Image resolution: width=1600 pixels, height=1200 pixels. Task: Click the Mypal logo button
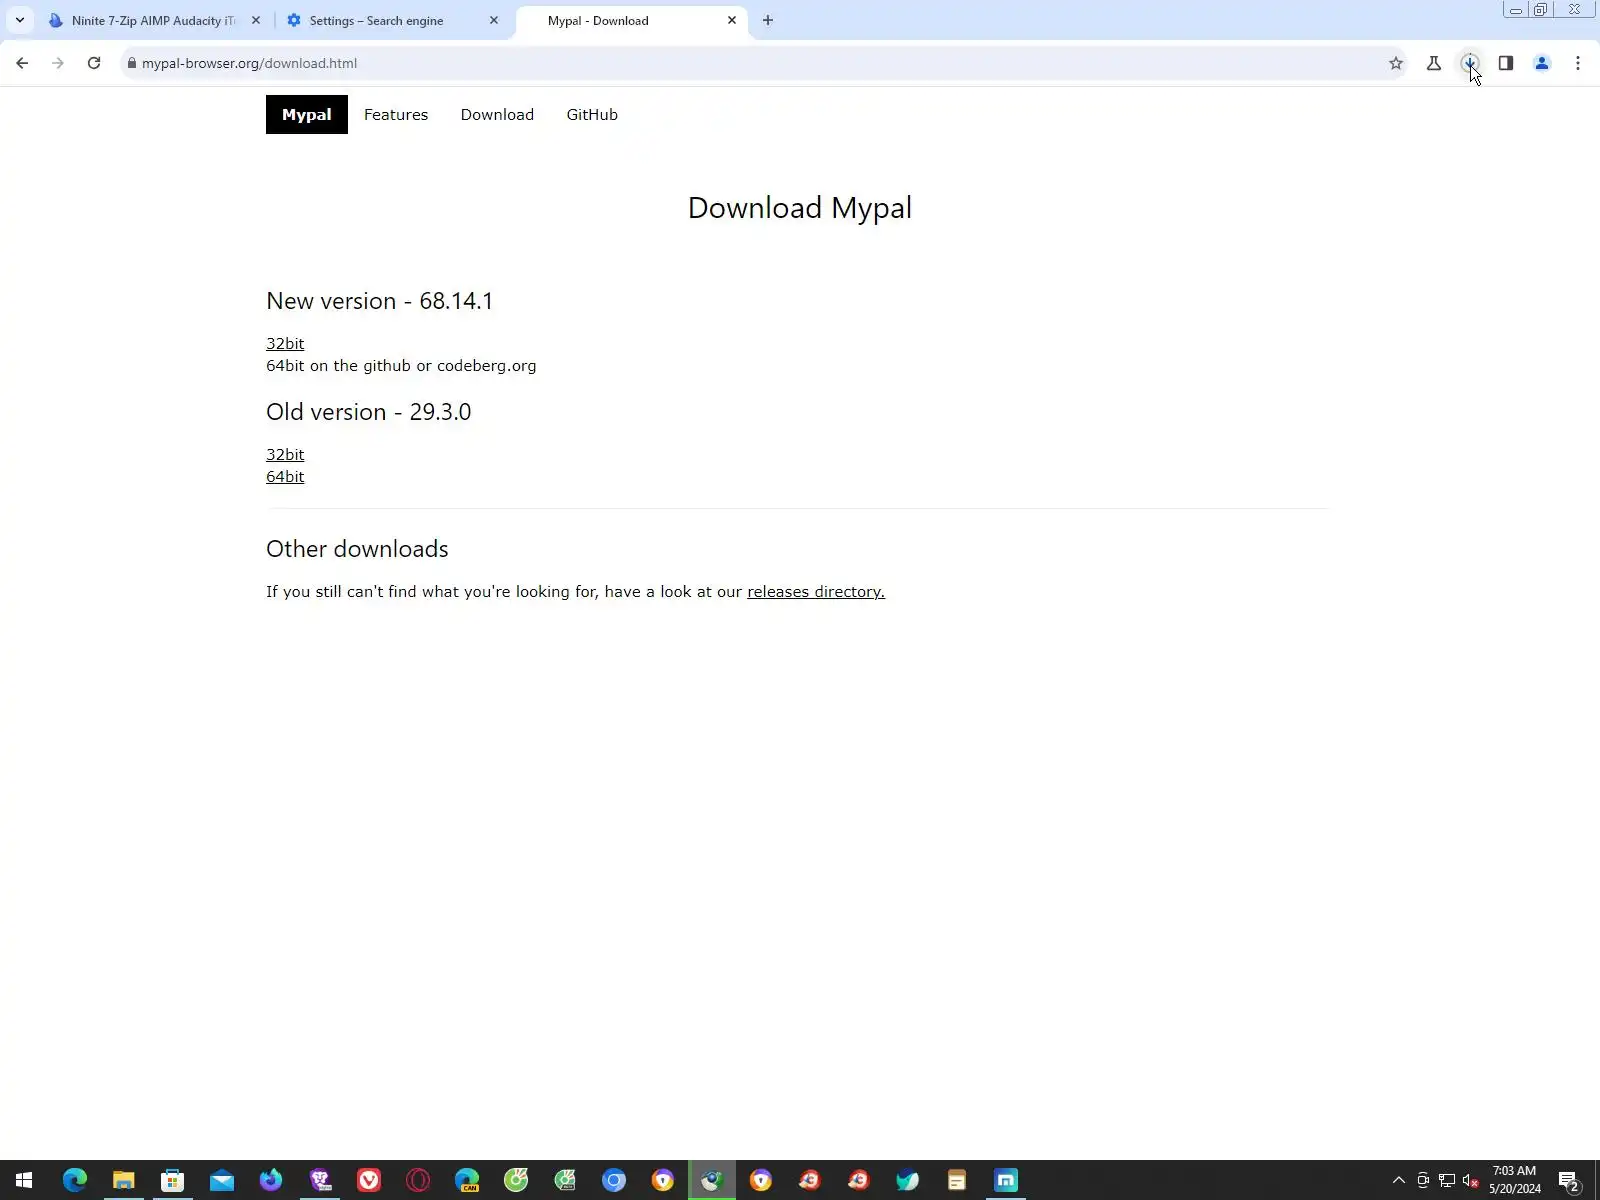click(x=307, y=114)
